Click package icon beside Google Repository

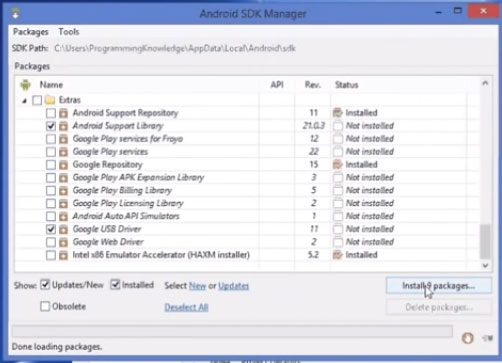[x=63, y=165]
